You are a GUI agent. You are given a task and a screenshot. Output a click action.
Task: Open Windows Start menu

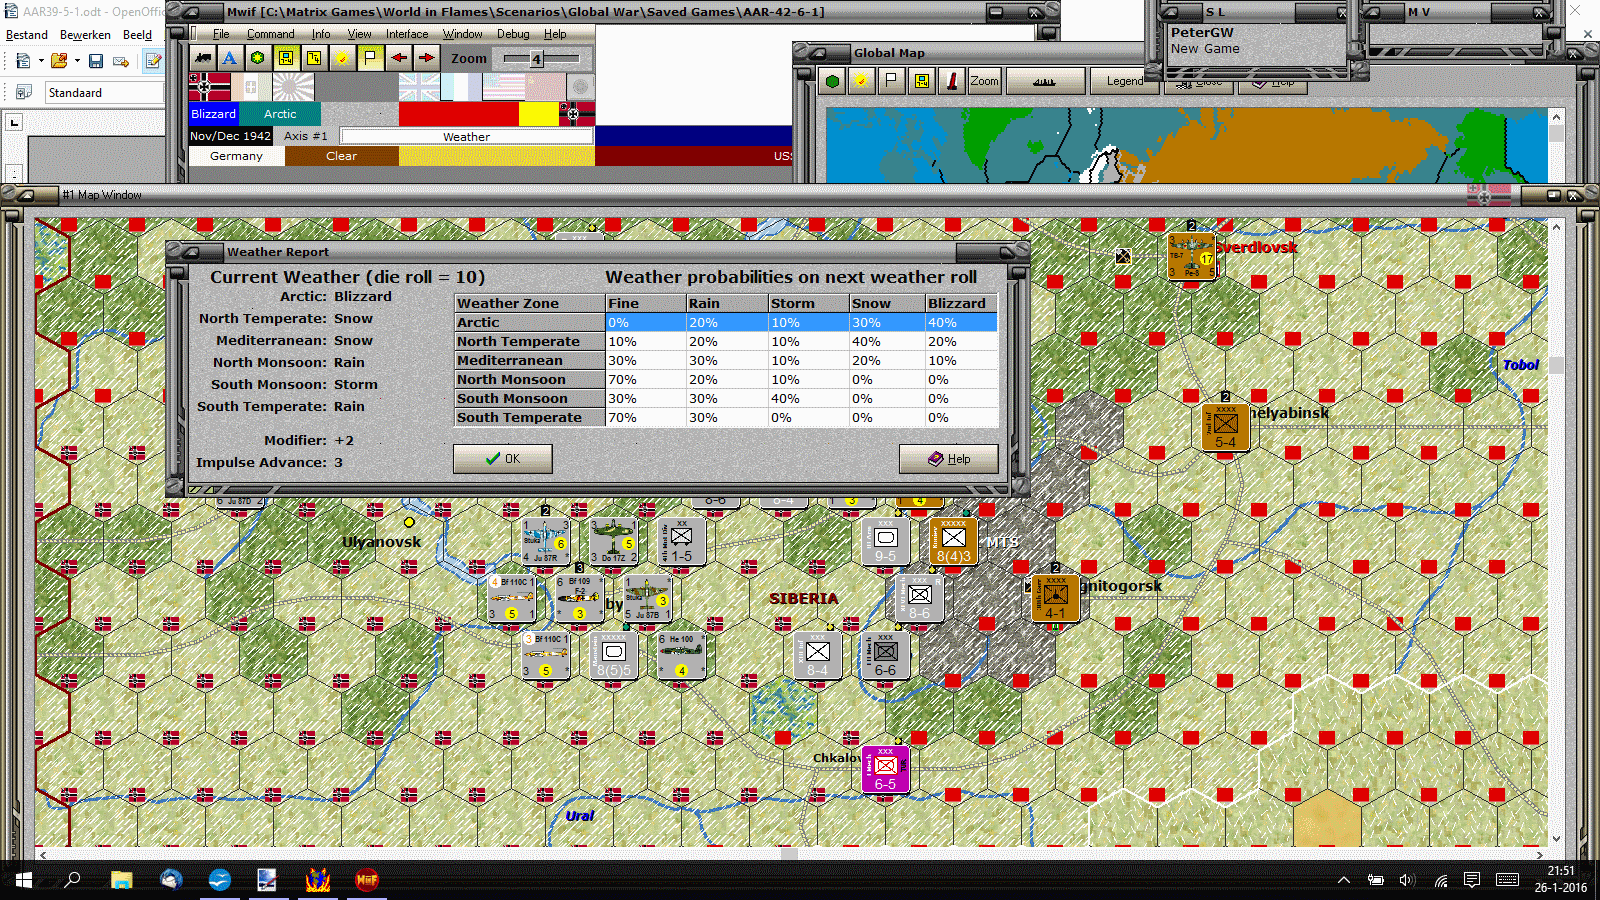click(x=24, y=880)
